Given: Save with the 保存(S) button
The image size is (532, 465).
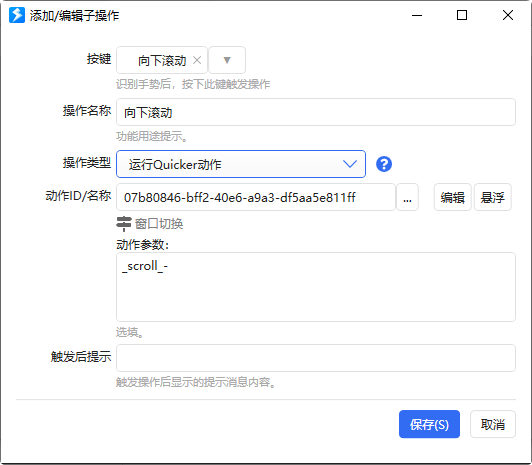Looking at the screenshot, I should tap(429, 424).
